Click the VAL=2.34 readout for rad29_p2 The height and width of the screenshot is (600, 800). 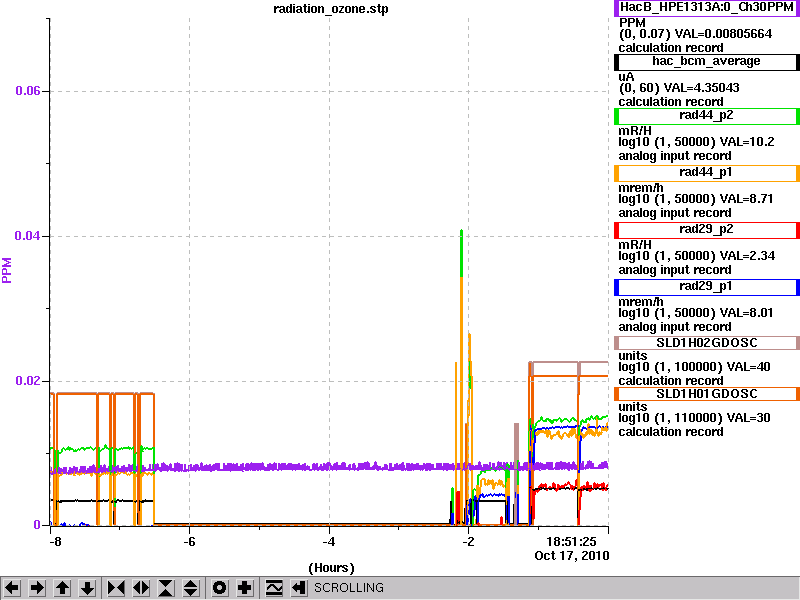(x=746, y=256)
